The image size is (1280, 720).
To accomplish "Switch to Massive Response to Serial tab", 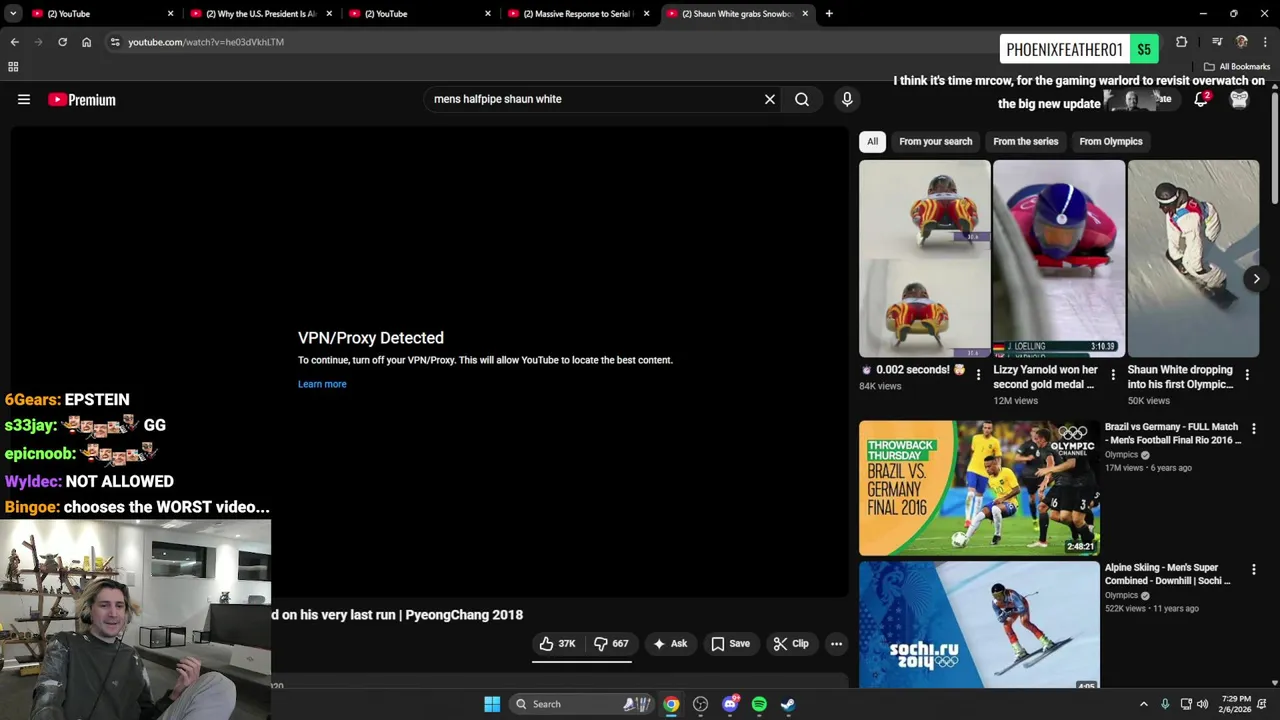I will tap(578, 14).
